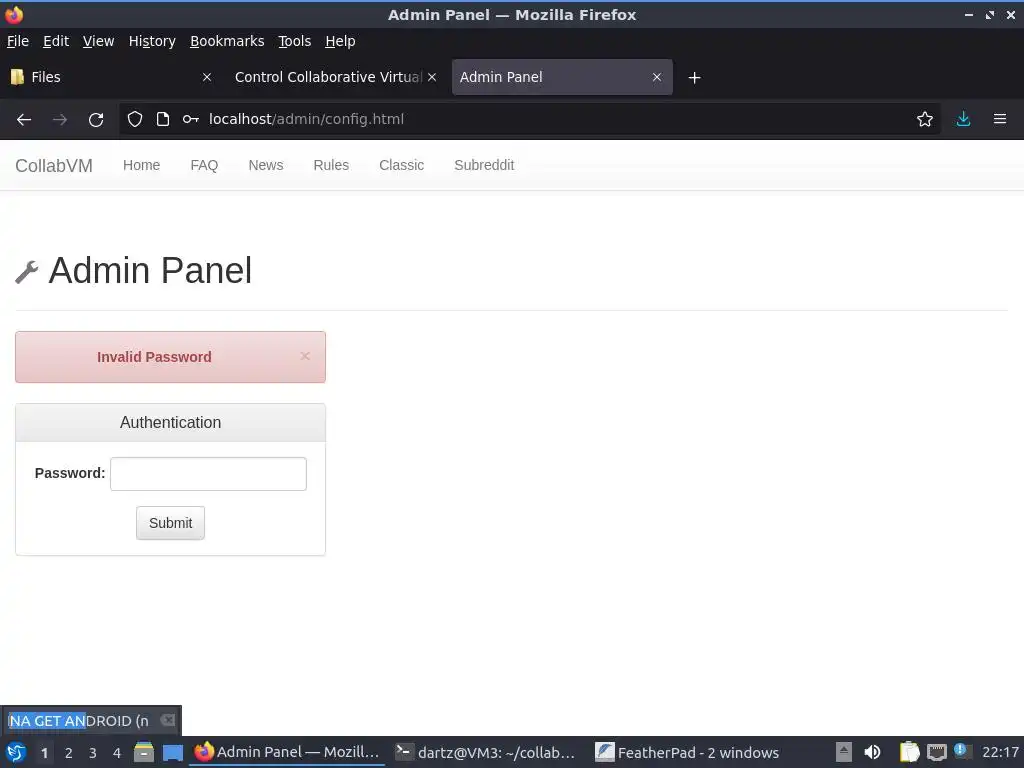Dismiss the Invalid Password alert
This screenshot has width=1024, height=768.
(305, 356)
